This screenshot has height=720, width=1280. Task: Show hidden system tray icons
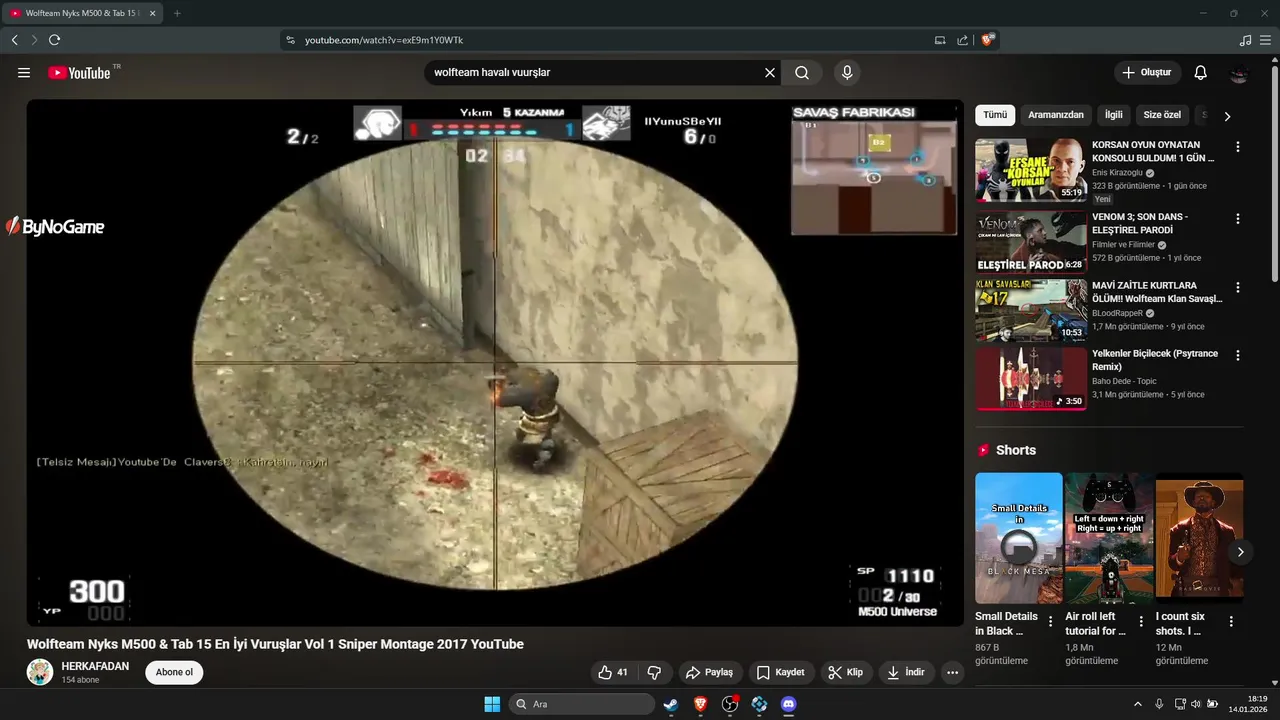point(1137,704)
